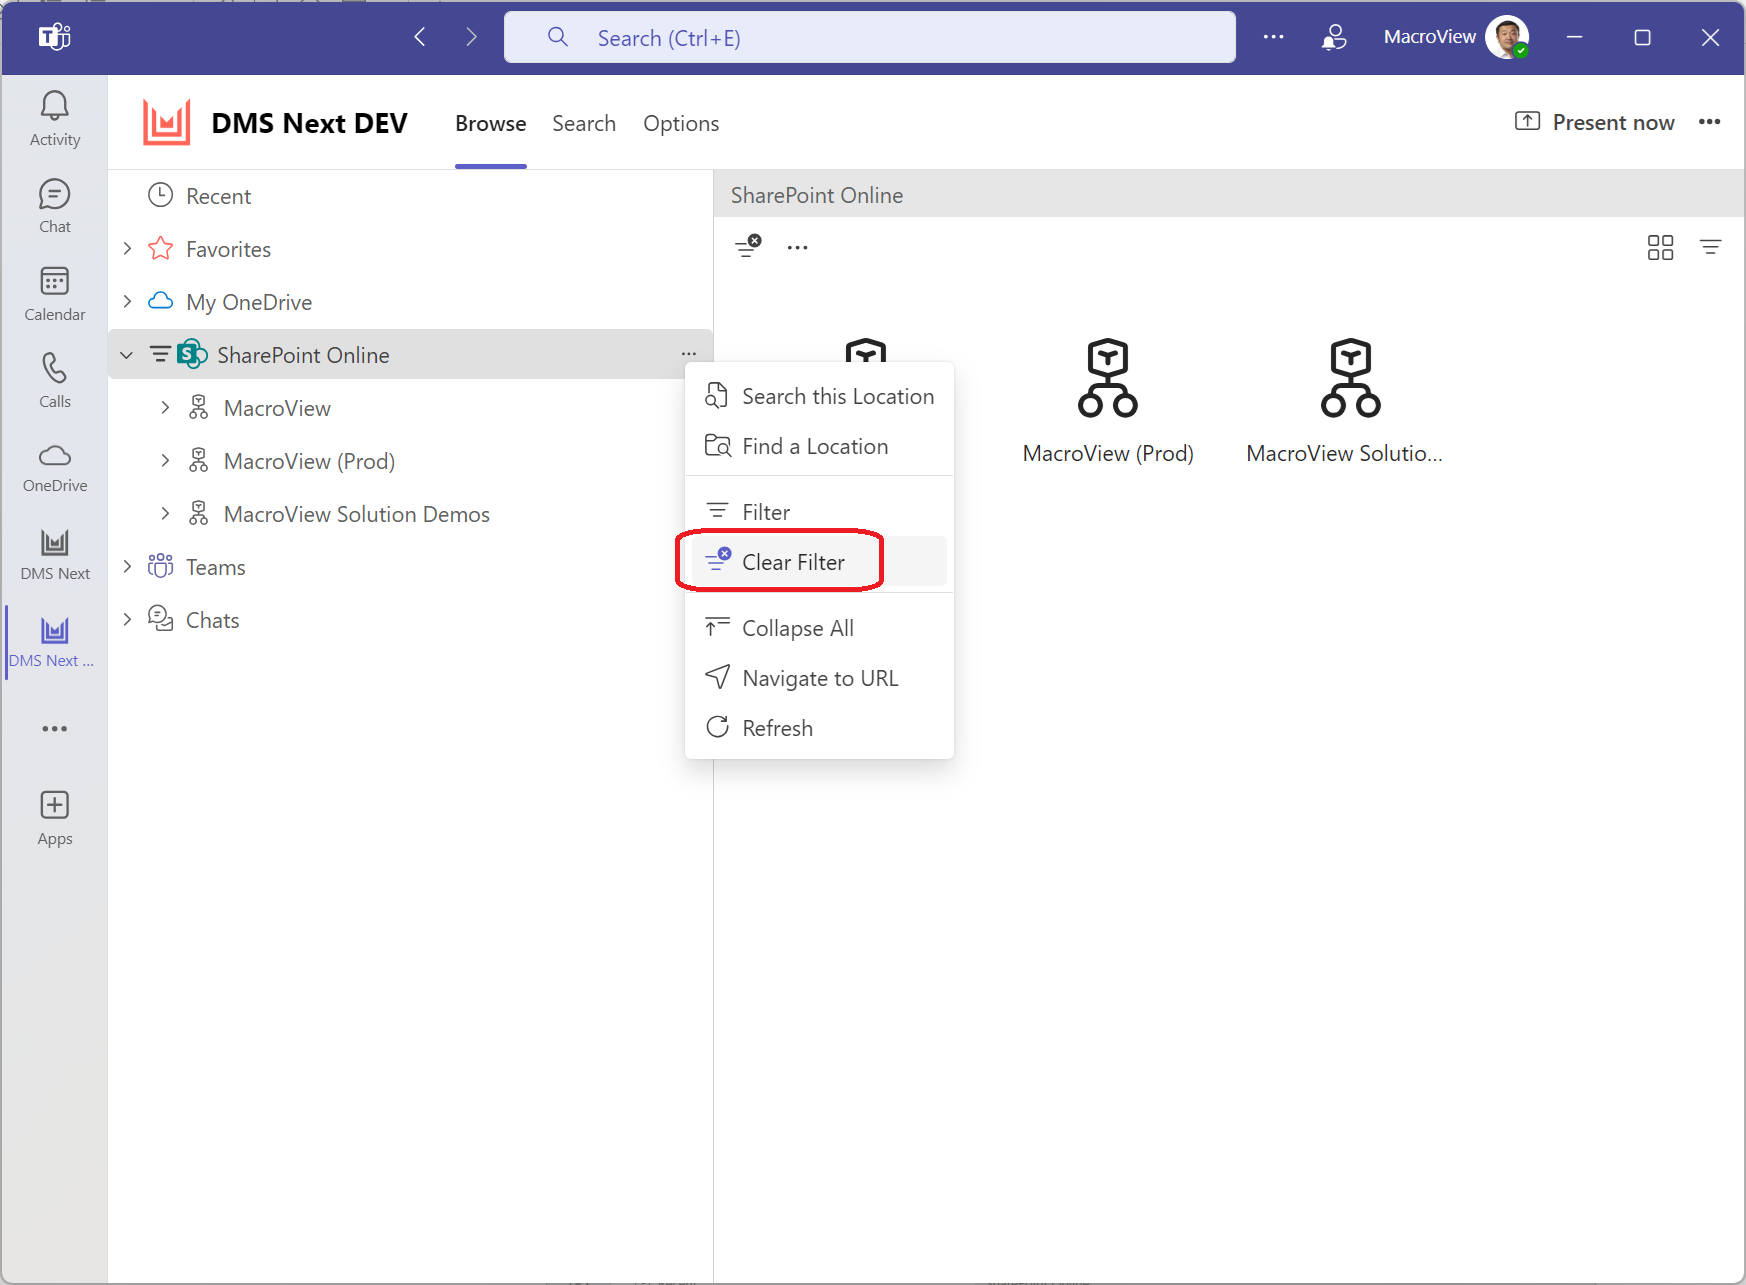Open the MacroView Solutio... site tile
The width and height of the screenshot is (1746, 1285).
pos(1345,401)
